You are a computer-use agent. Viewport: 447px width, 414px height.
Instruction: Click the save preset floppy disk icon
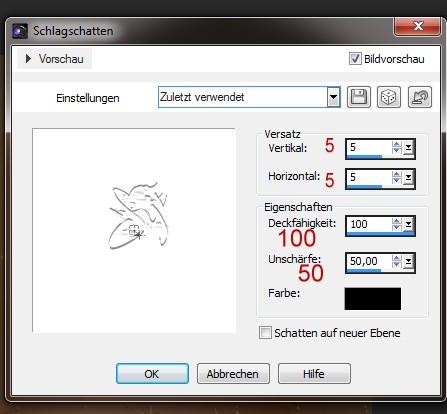(359, 97)
